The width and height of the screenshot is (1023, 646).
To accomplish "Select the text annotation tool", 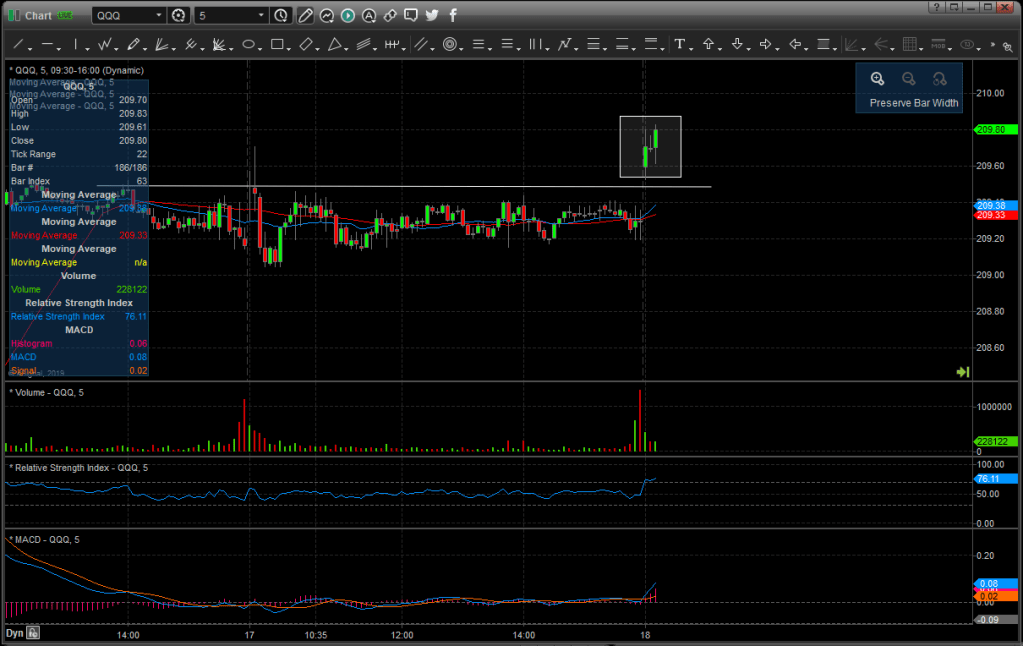I will [680, 44].
